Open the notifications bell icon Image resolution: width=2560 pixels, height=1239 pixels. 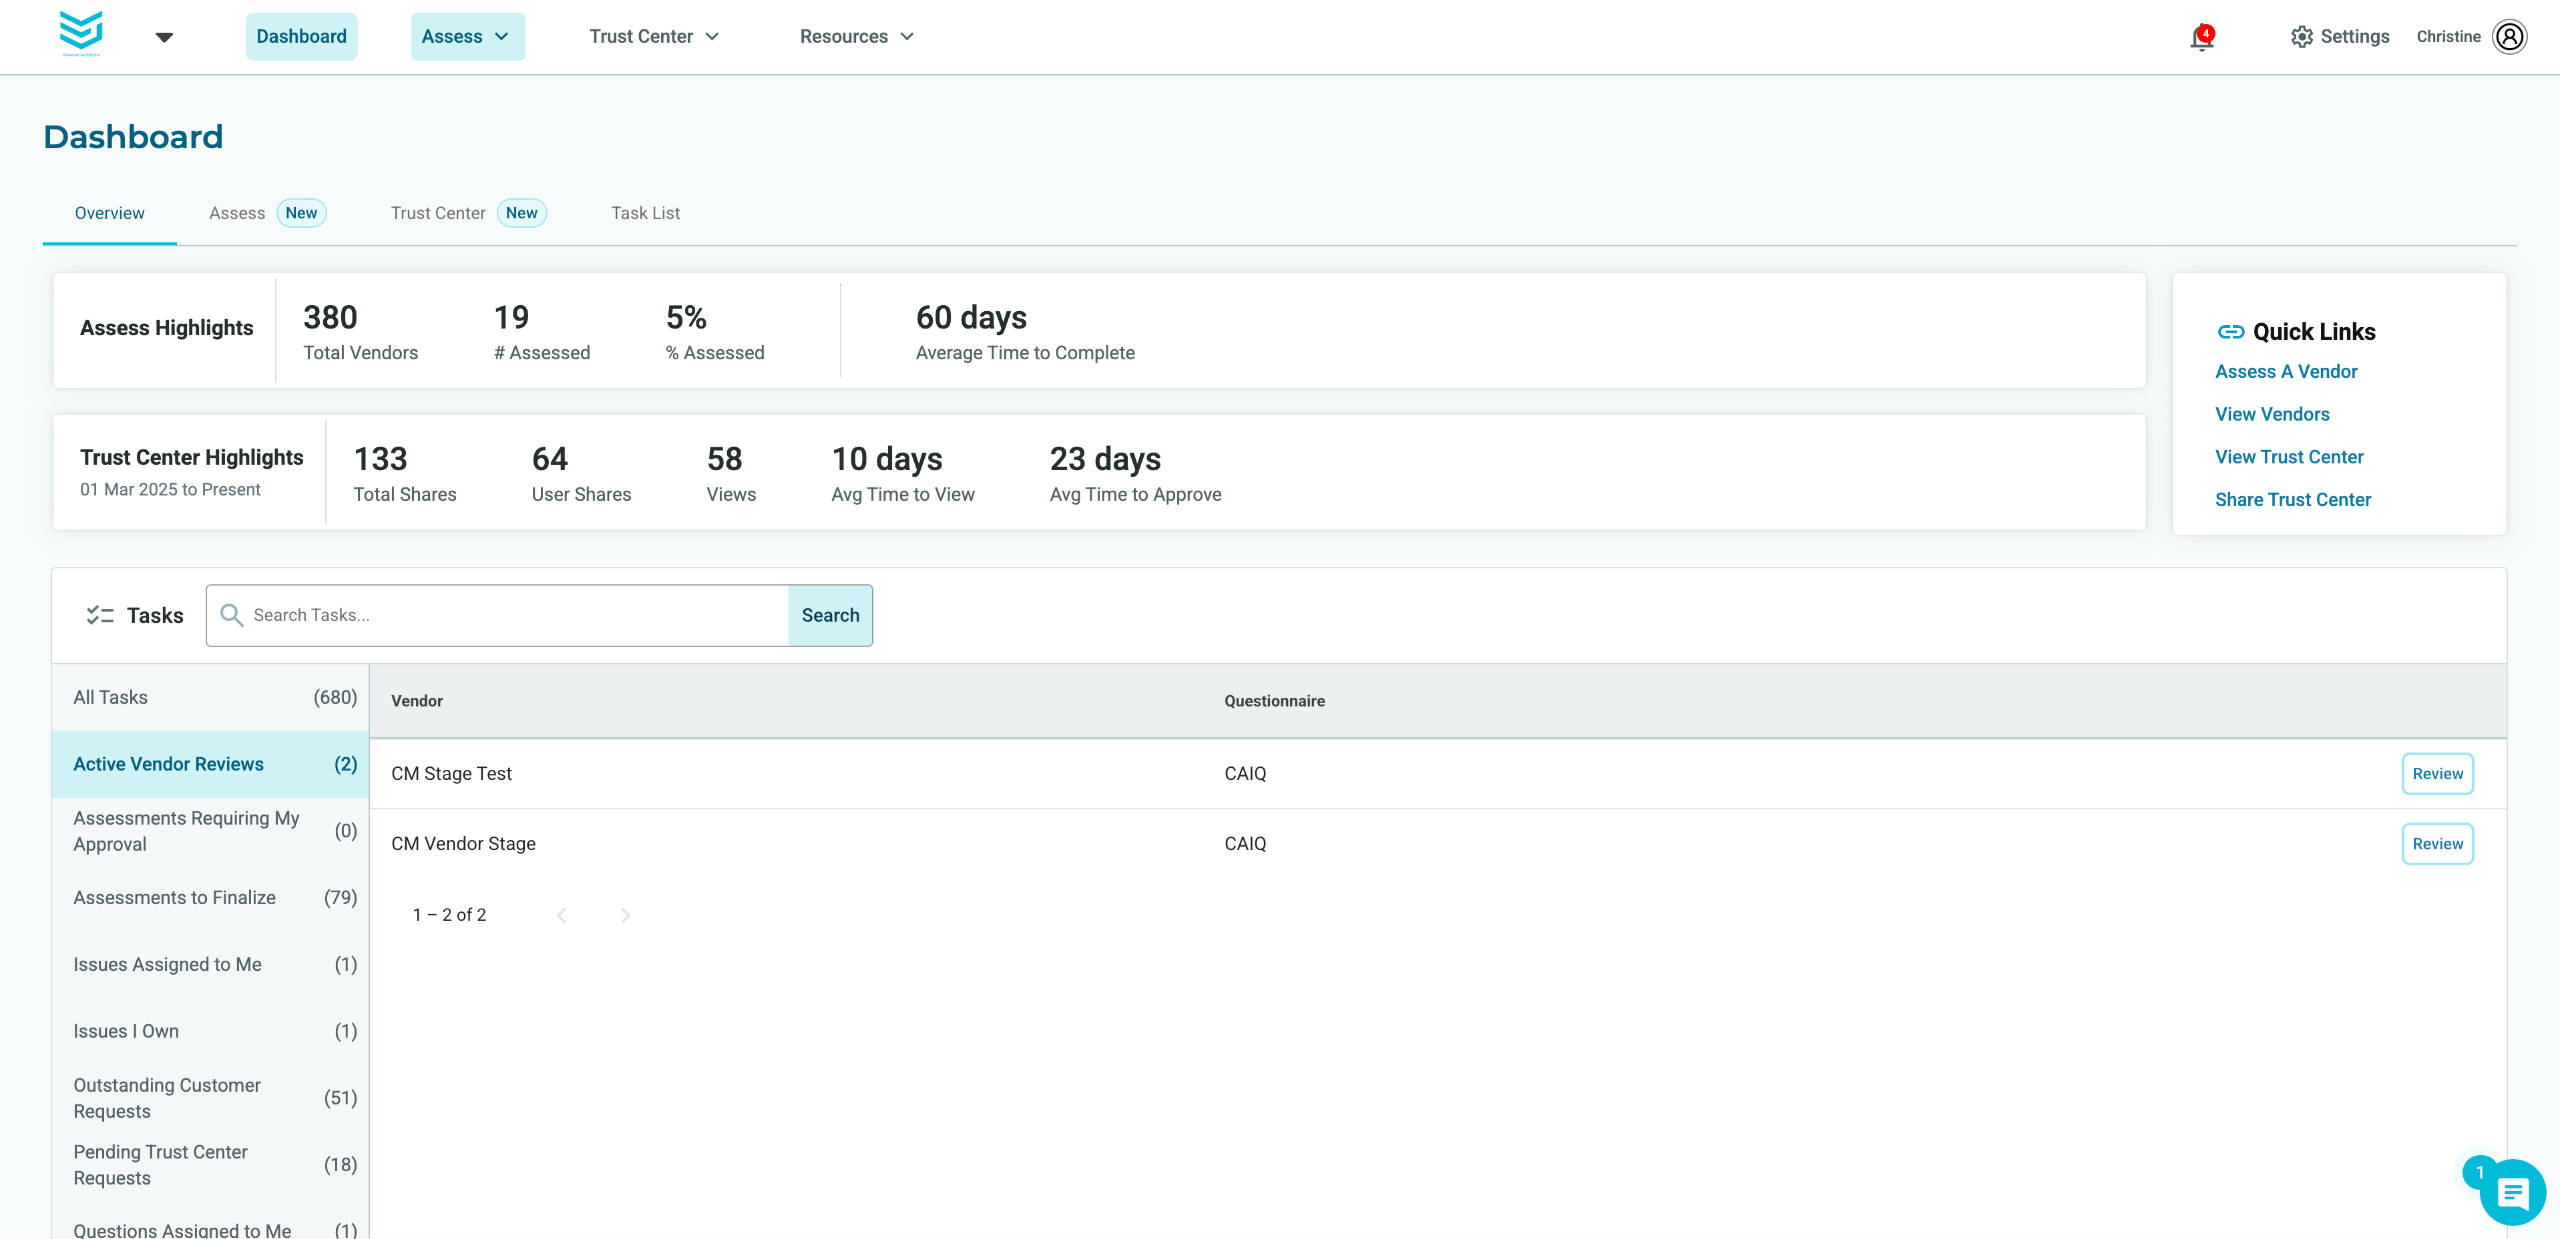[2201, 38]
